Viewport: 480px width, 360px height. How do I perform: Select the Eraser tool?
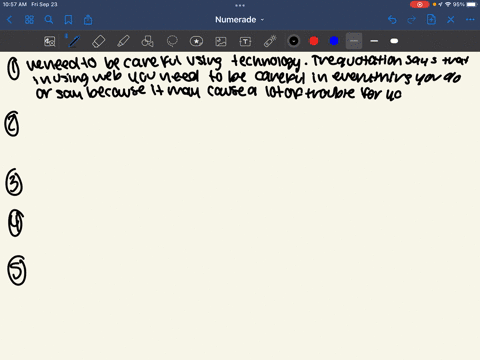click(99, 41)
